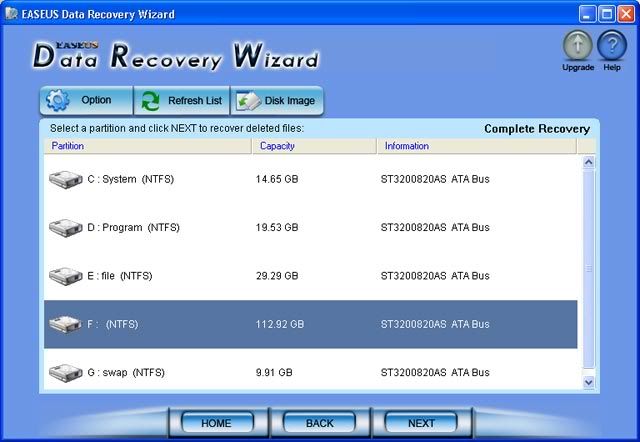640x442 pixels.
Task: Select the D: Program (NTFS) partition
Action: (x=311, y=228)
